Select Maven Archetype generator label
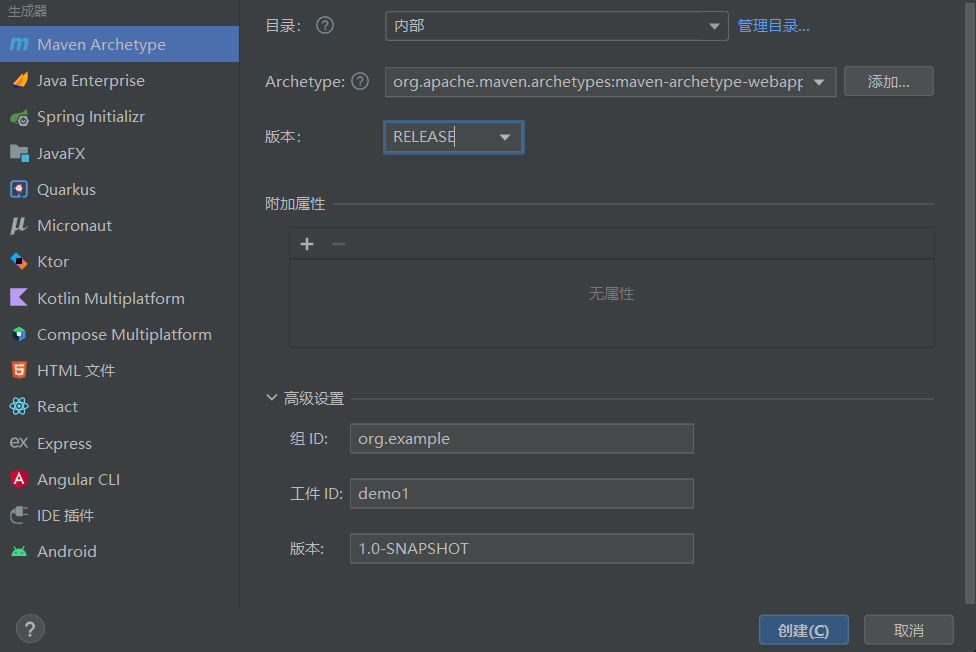 [101, 44]
